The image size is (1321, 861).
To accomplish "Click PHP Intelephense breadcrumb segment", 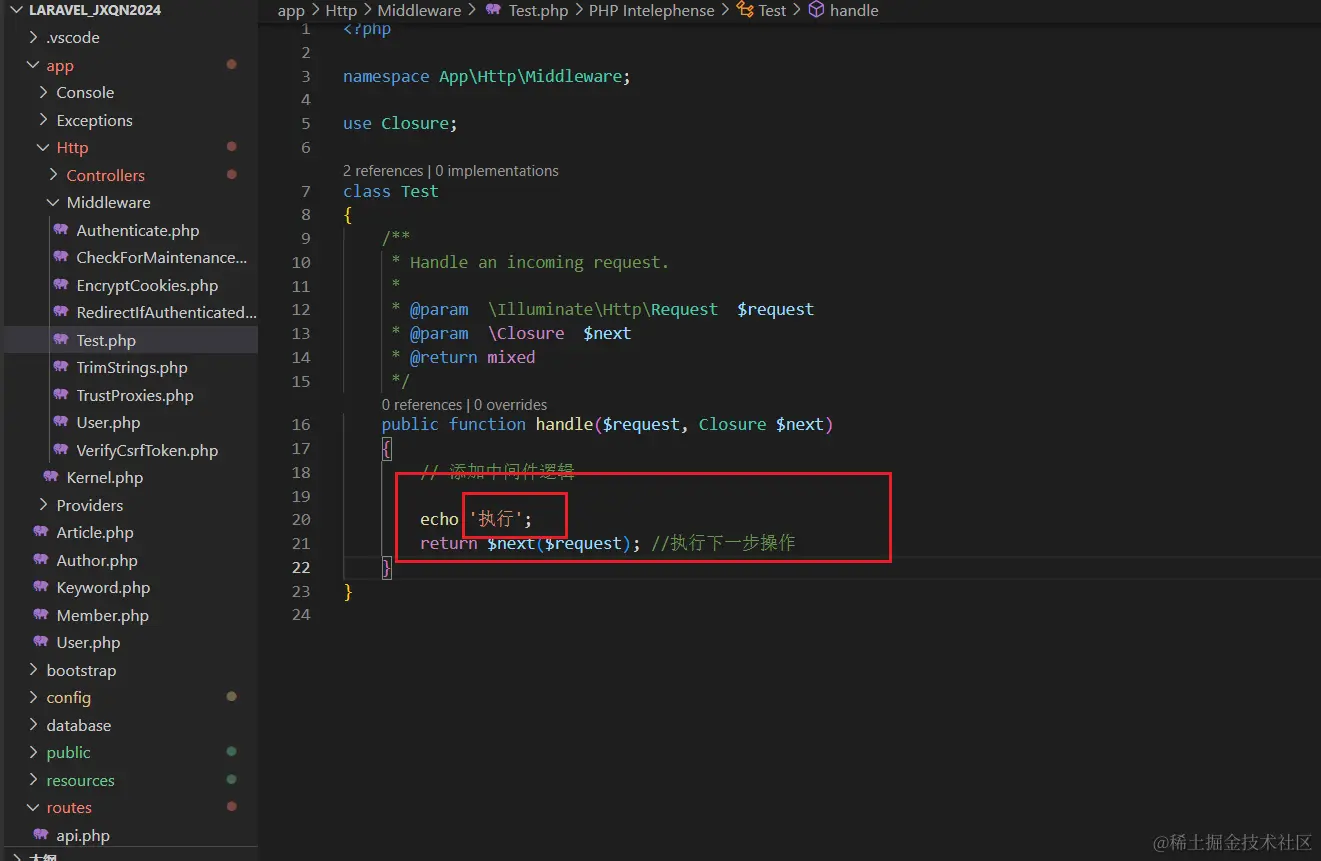I will (x=652, y=10).
